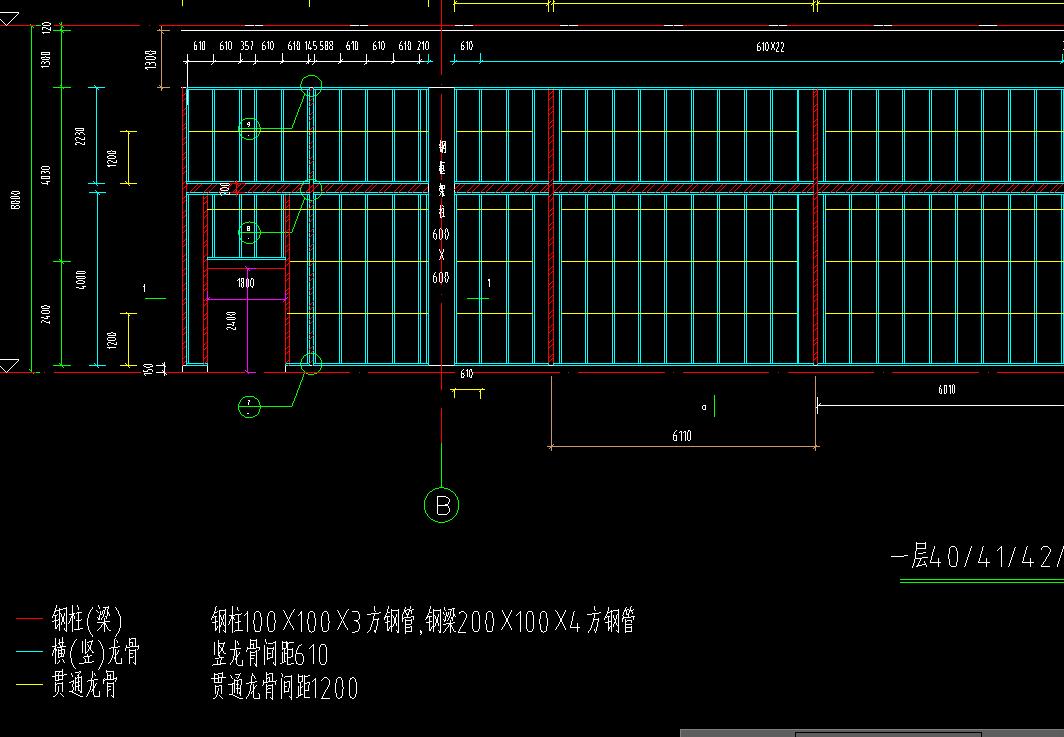Click the yellow legend swatch for 贯通龙骨
Screen dimensions: 1064x737
click(29, 687)
